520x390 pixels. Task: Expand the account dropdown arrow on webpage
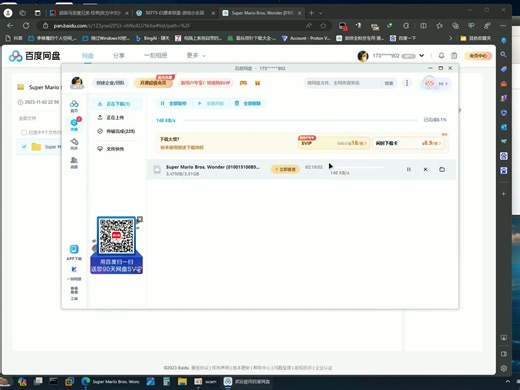point(422,56)
